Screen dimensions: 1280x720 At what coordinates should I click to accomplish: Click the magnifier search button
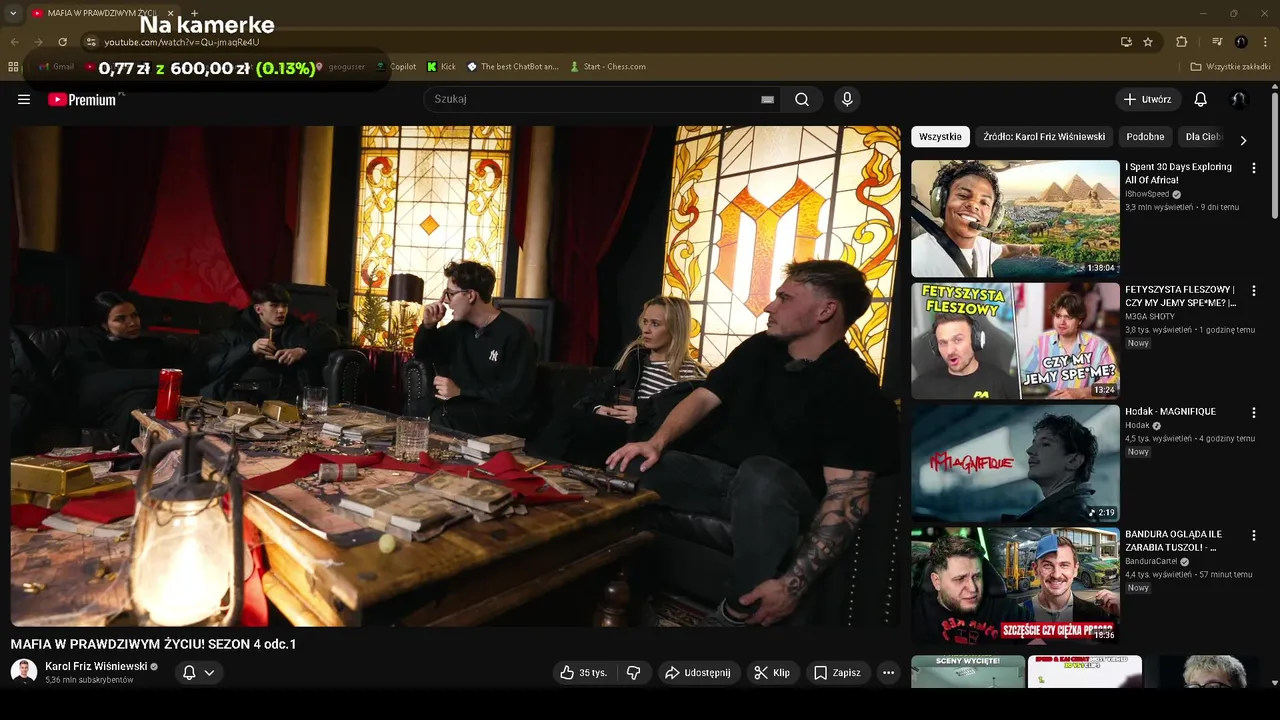click(802, 99)
